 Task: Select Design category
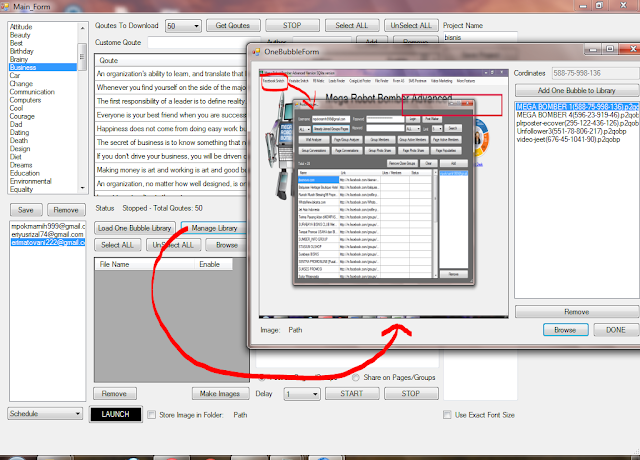pos(20,149)
